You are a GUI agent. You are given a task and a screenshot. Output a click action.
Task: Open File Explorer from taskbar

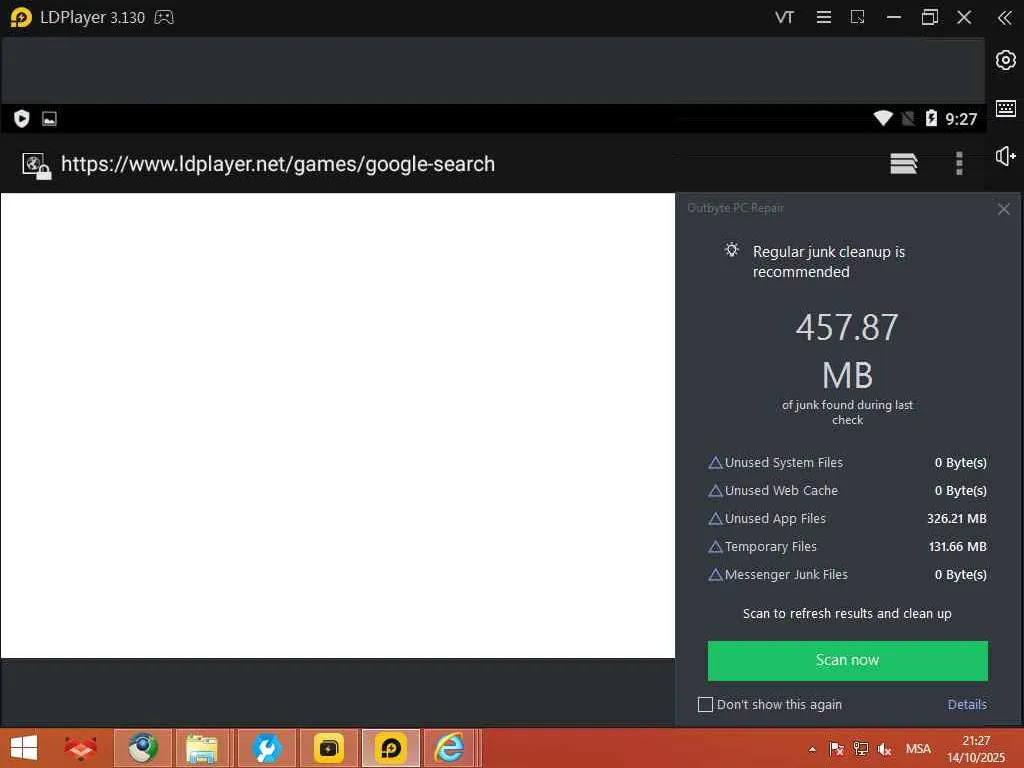pos(202,748)
